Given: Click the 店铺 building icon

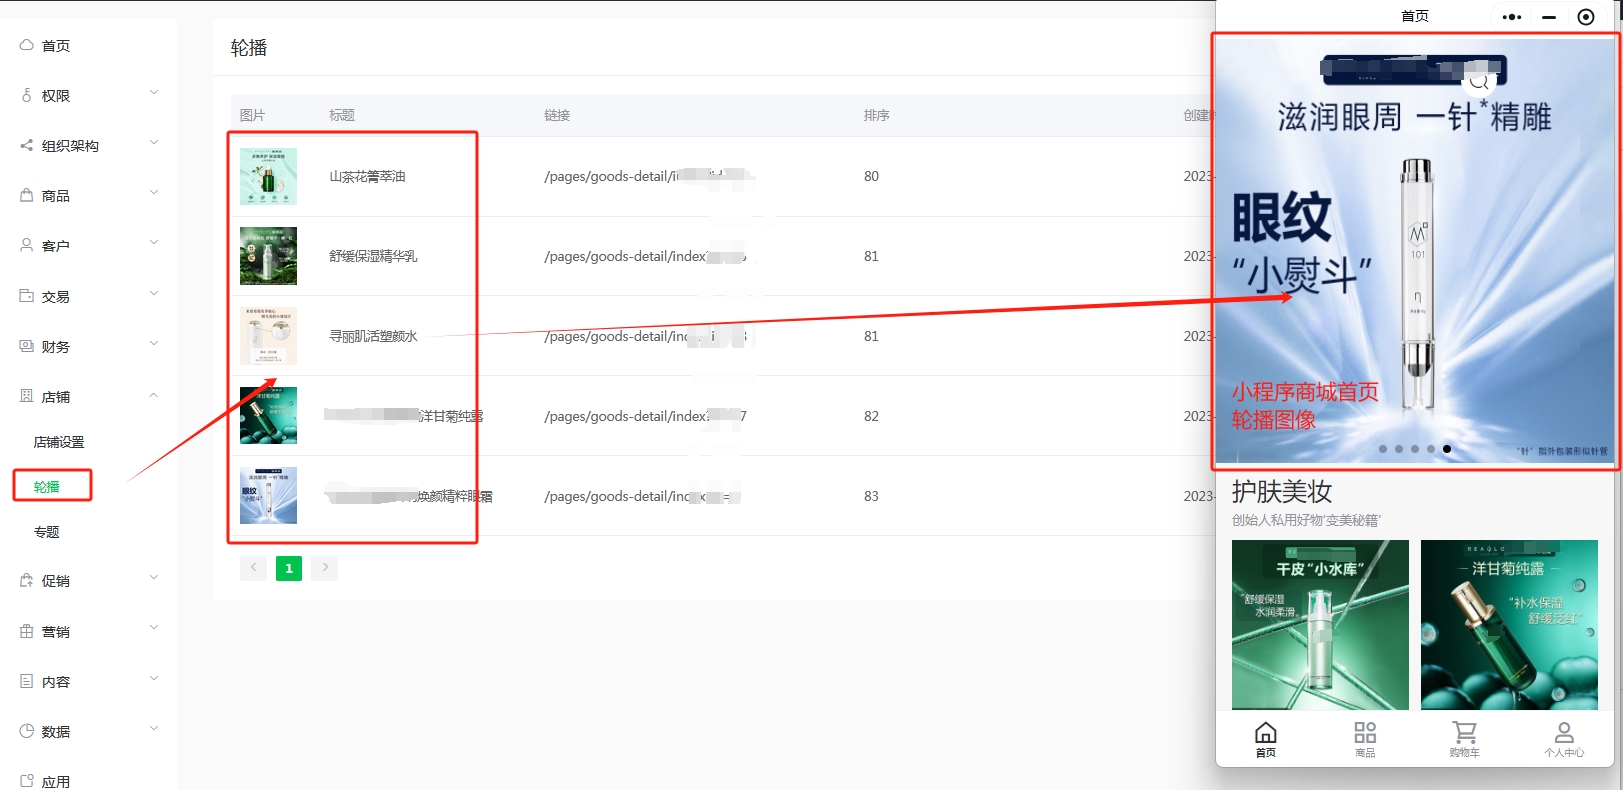Looking at the screenshot, I should pos(27,396).
